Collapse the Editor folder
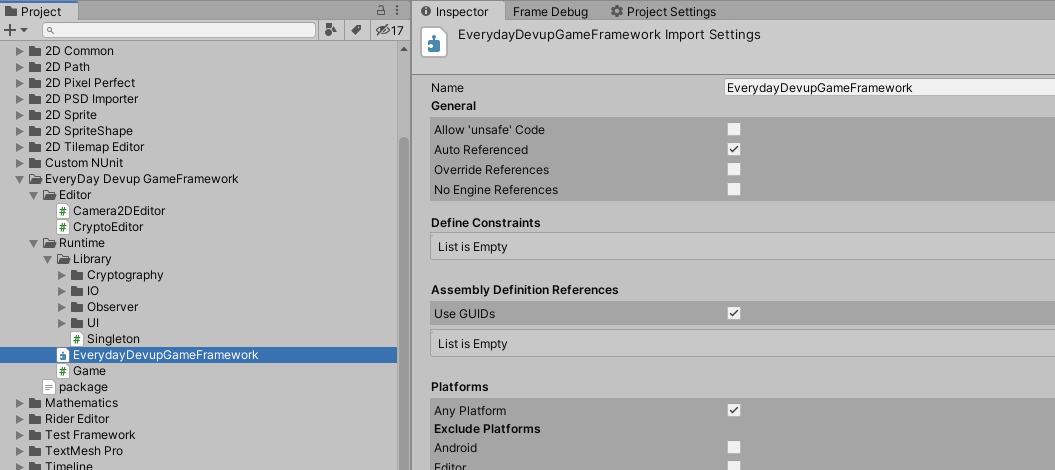Image resolution: width=1055 pixels, height=470 pixels. coord(34,195)
